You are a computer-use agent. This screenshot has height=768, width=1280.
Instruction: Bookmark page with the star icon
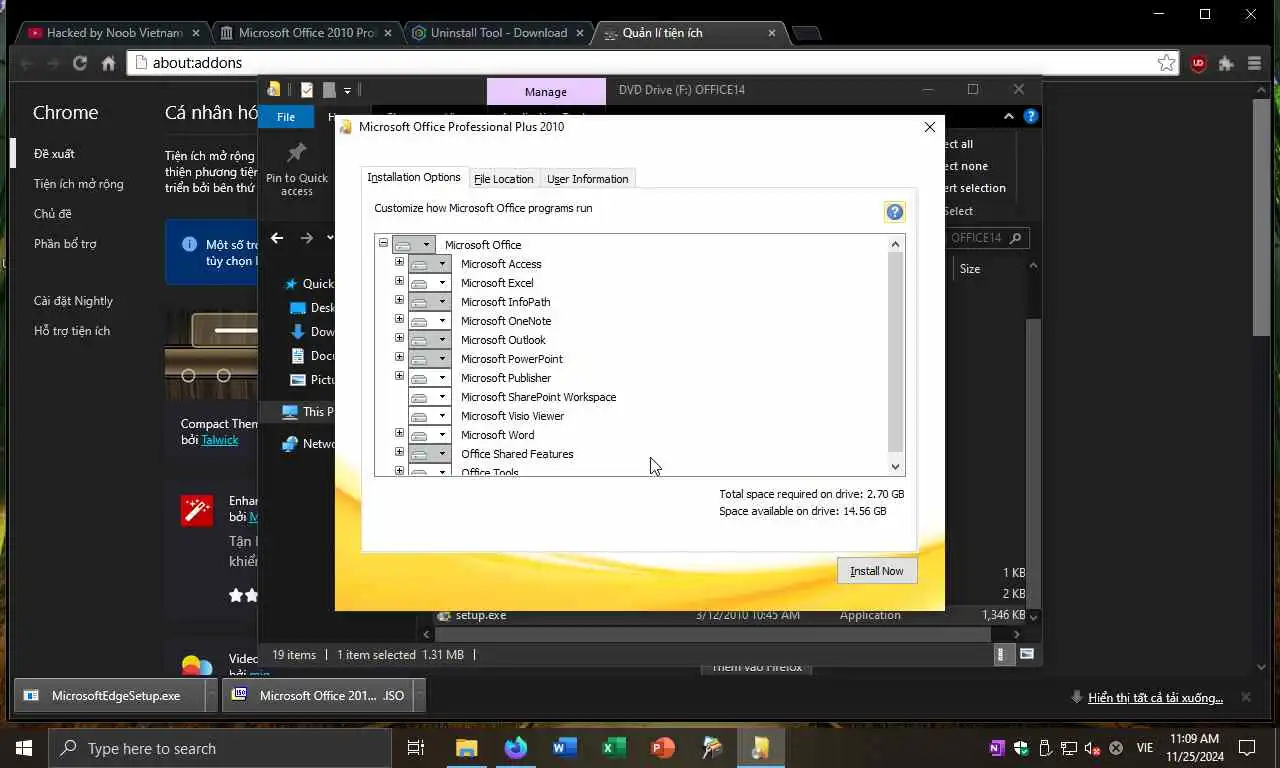tap(1166, 63)
